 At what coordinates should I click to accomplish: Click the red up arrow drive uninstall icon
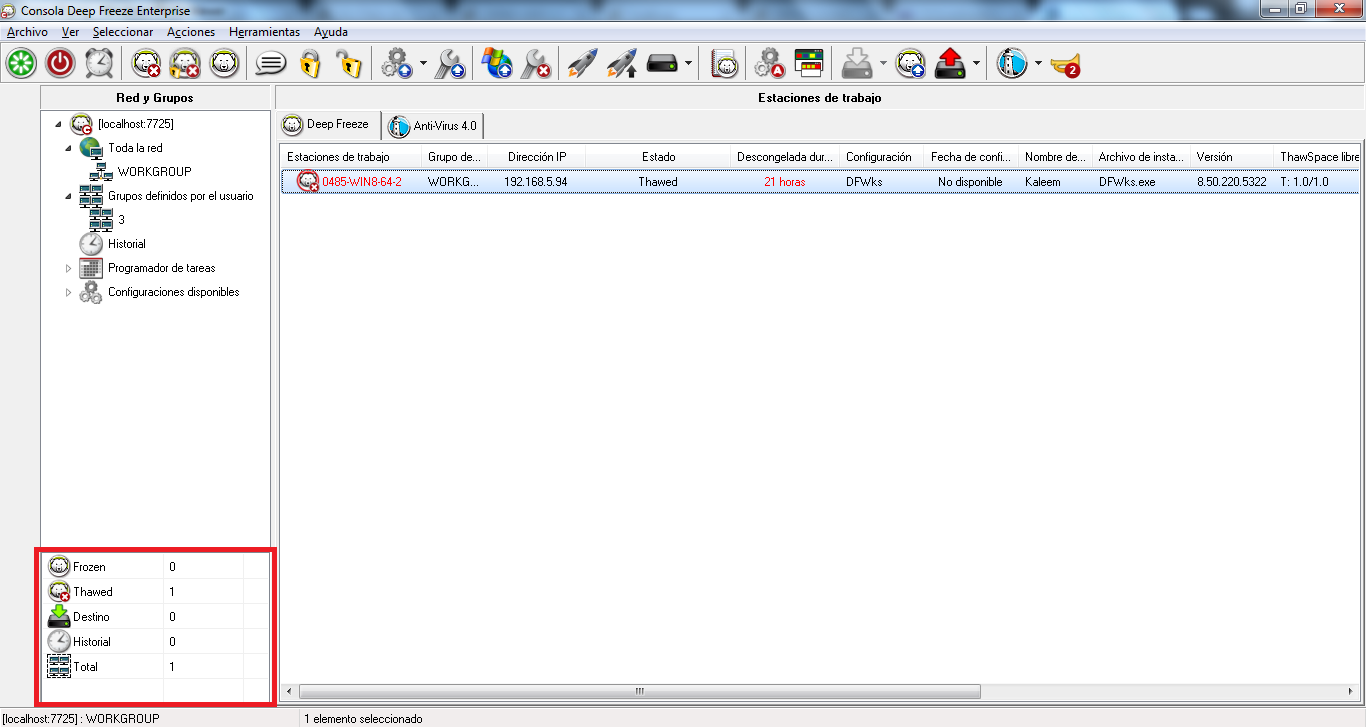[950, 64]
